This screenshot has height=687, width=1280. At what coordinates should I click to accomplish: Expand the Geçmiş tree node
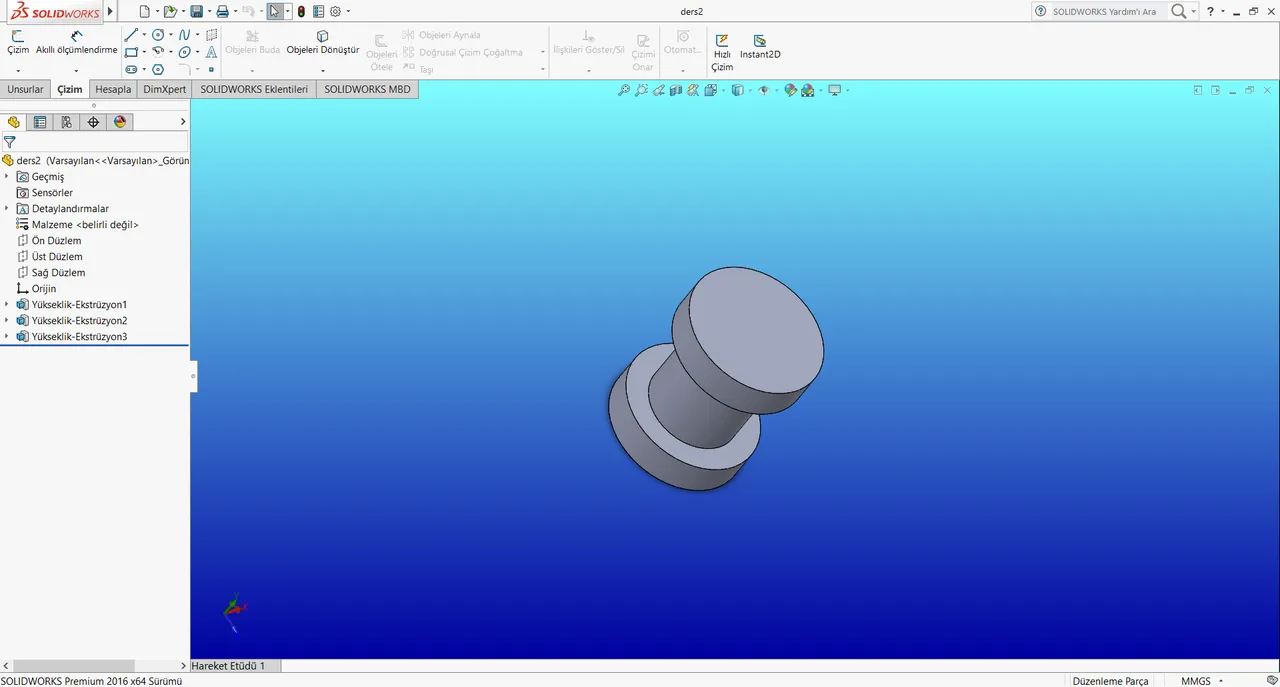pos(7,176)
